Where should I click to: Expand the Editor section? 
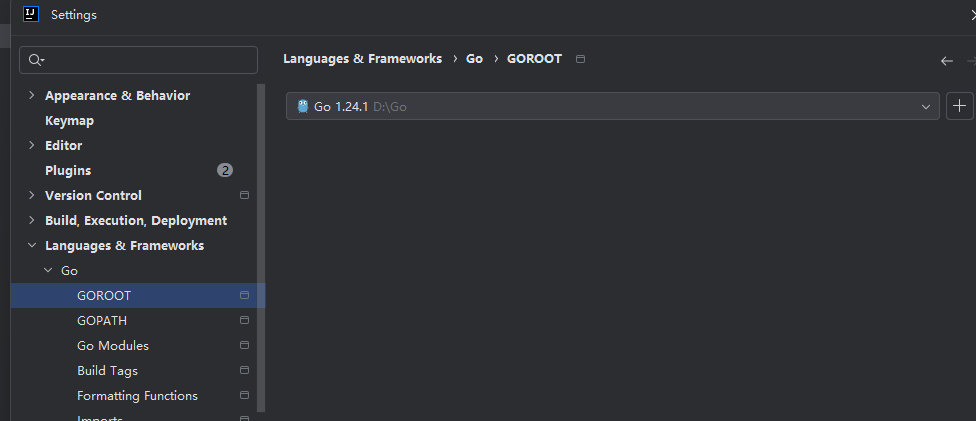pos(32,145)
